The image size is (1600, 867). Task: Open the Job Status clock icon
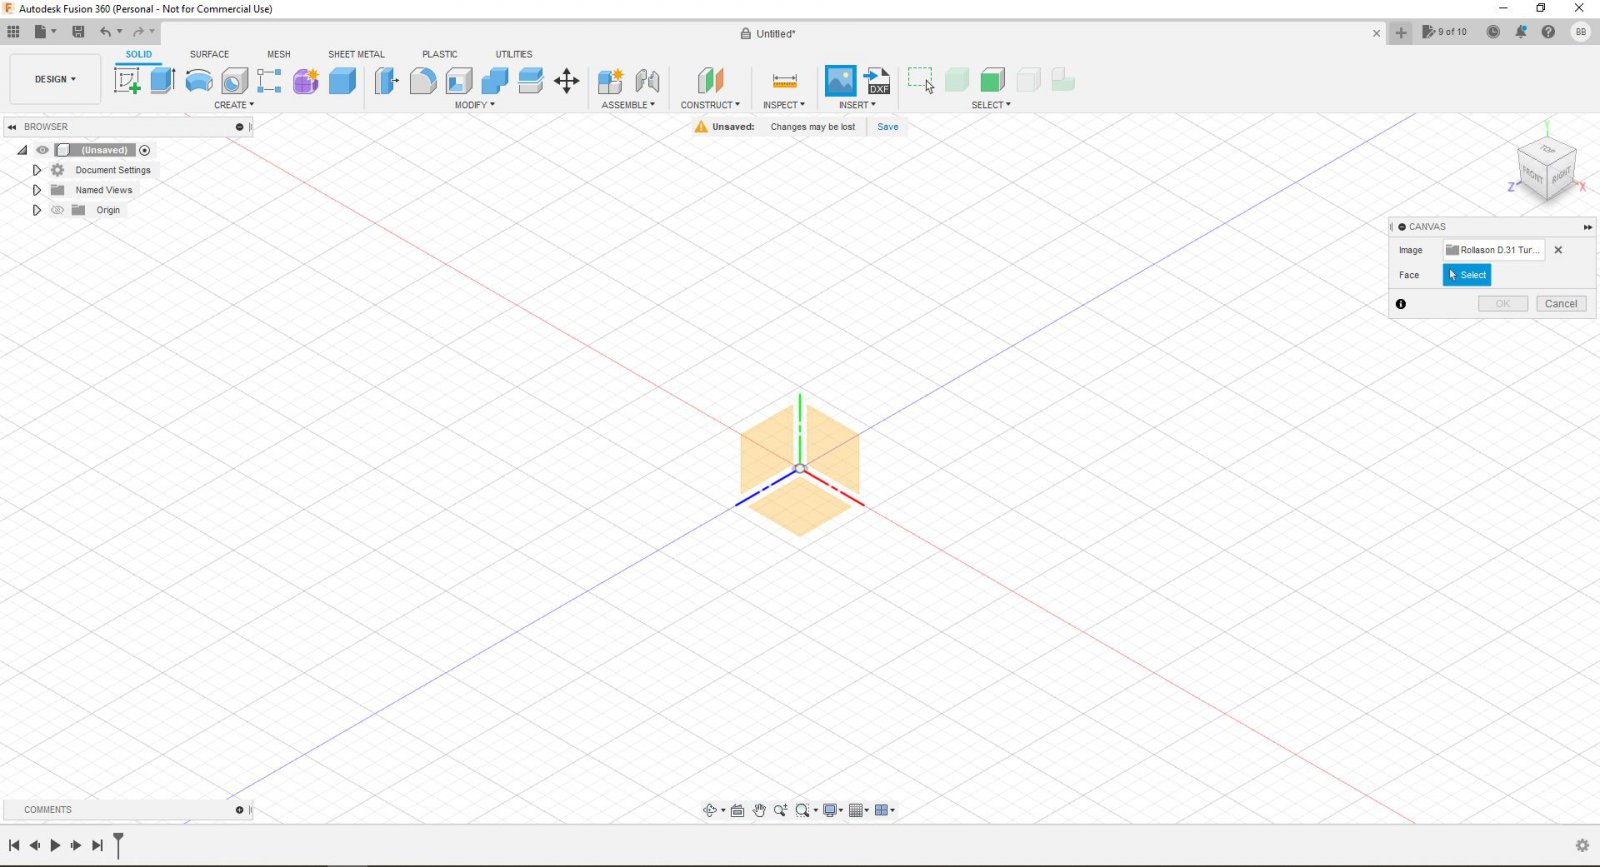tap(1493, 32)
